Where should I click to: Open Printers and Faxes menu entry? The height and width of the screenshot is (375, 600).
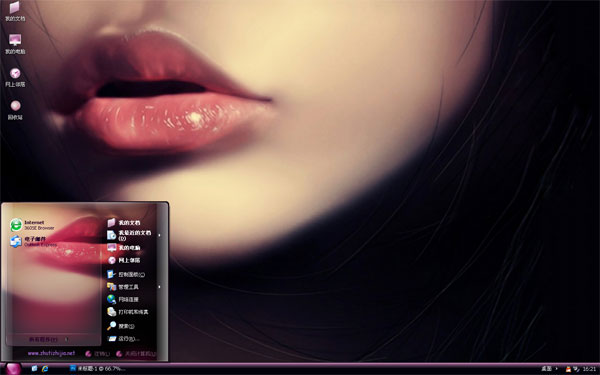(127, 312)
